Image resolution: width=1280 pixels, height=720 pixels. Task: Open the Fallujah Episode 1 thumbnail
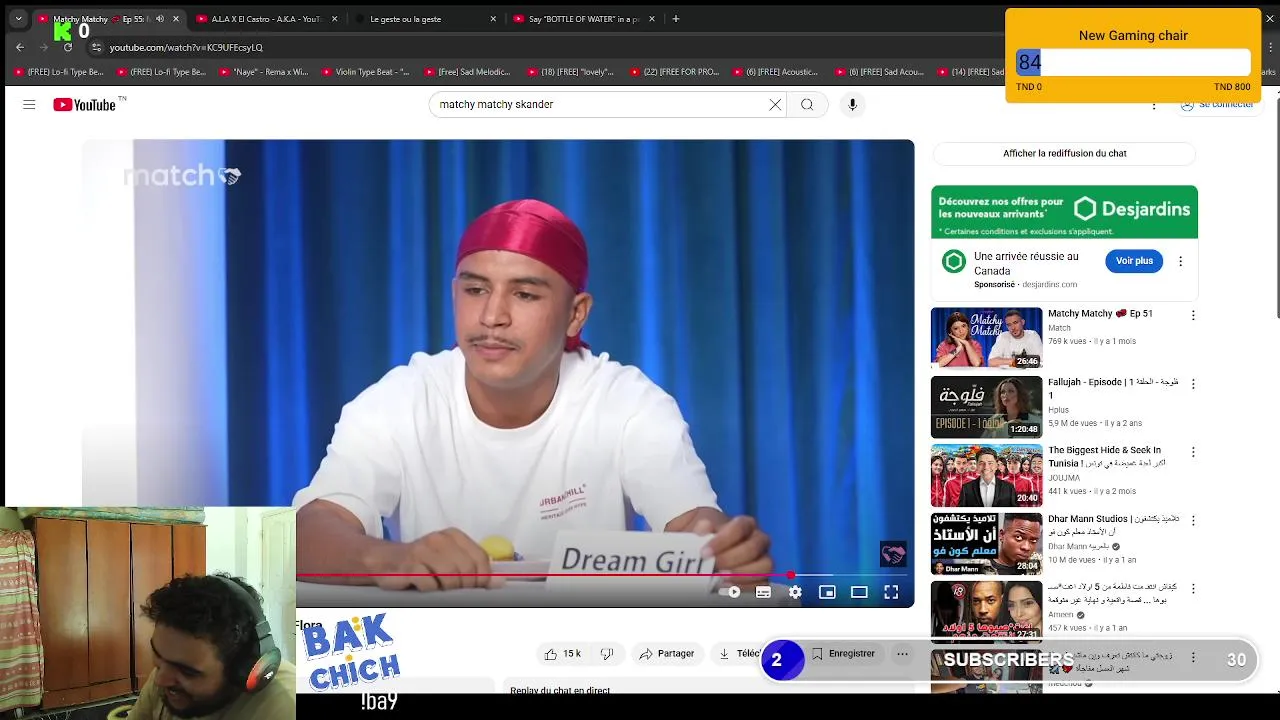tap(986, 406)
